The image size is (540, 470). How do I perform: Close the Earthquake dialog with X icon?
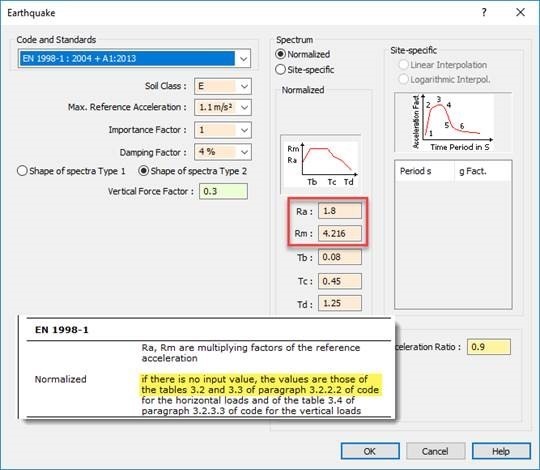520,12
